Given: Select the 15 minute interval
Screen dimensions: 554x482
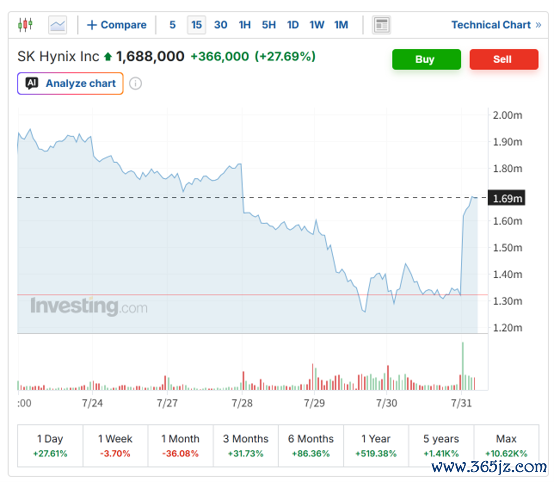Looking at the screenshot, I should tap(196, 25).
